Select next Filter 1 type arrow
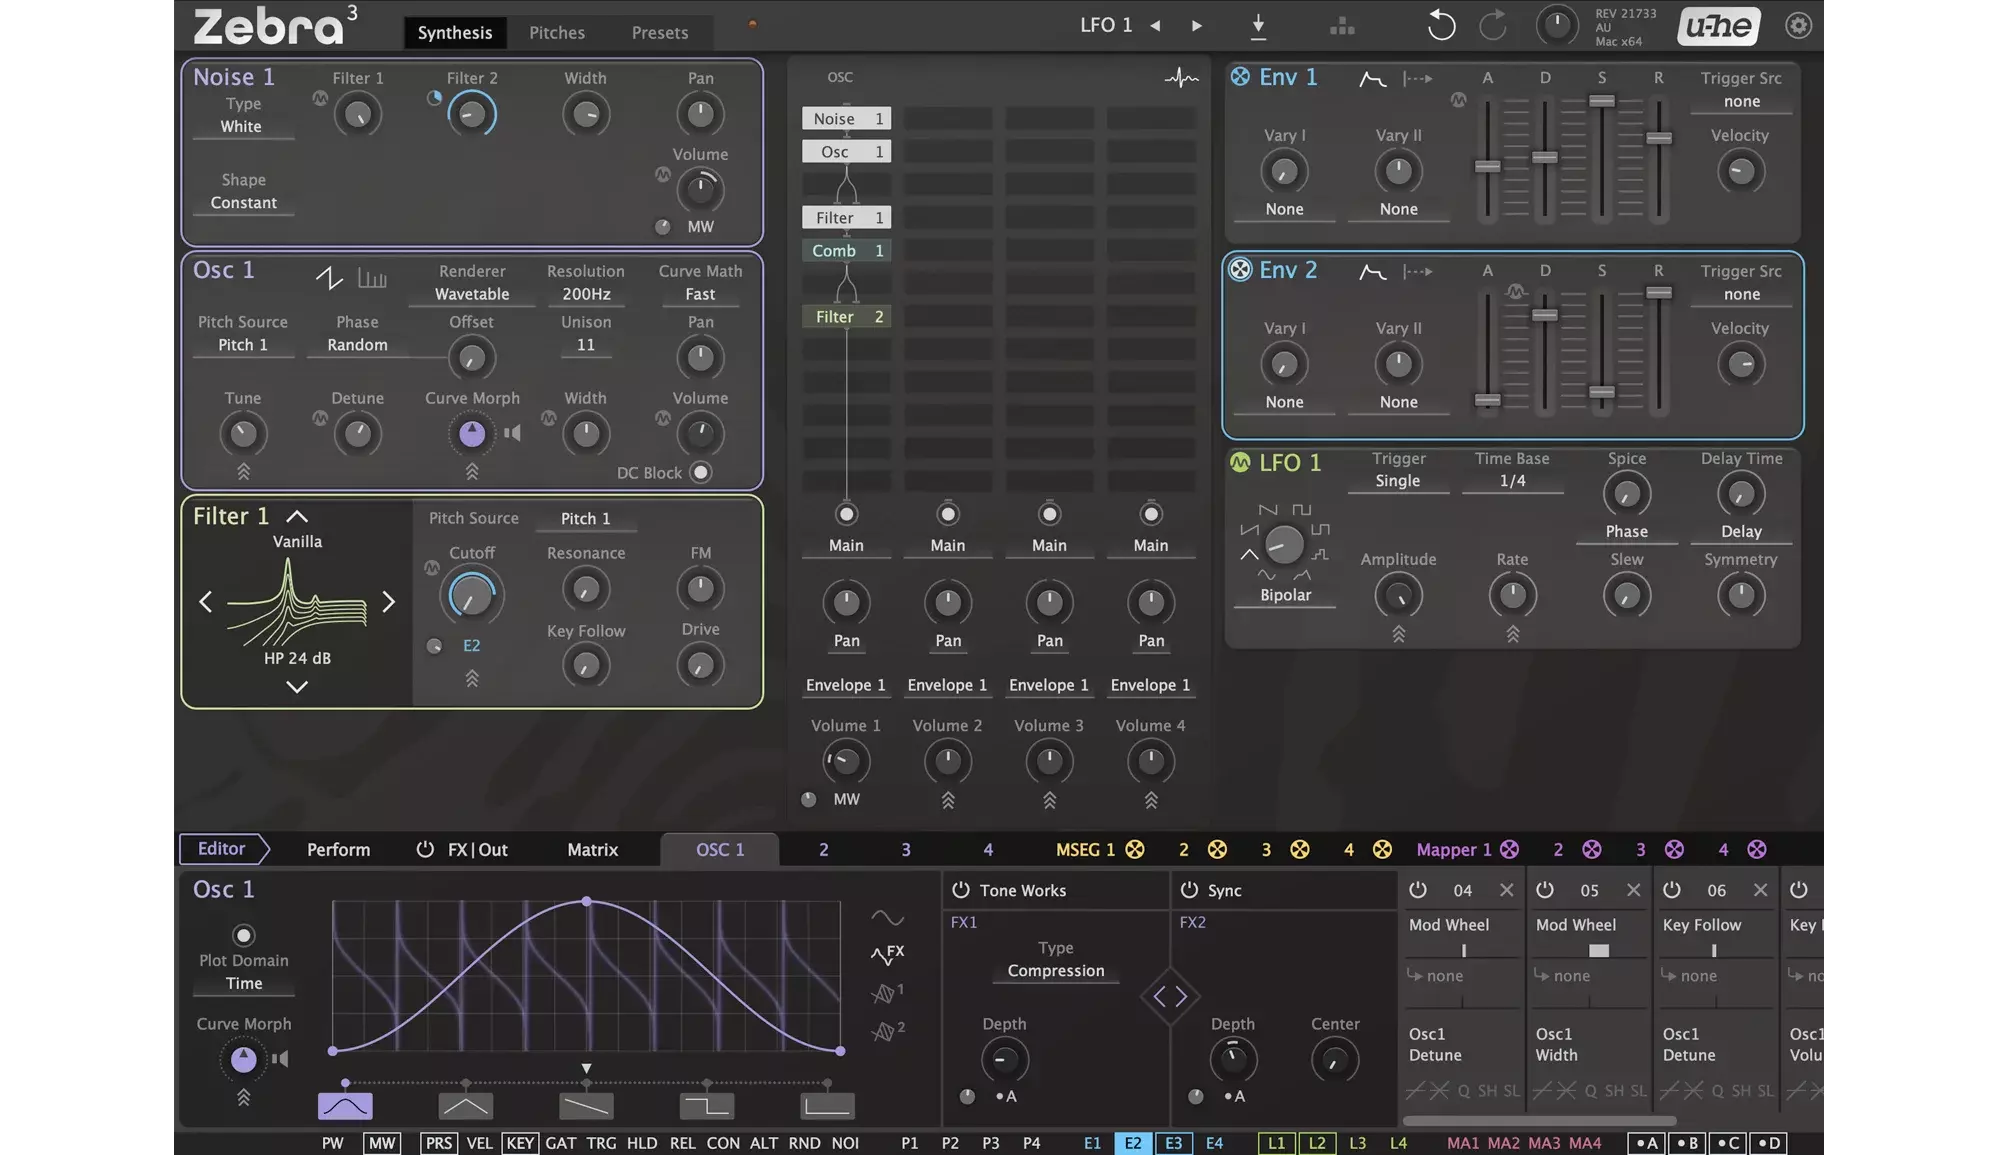The image size is (2000, 1155). (388, 601)
